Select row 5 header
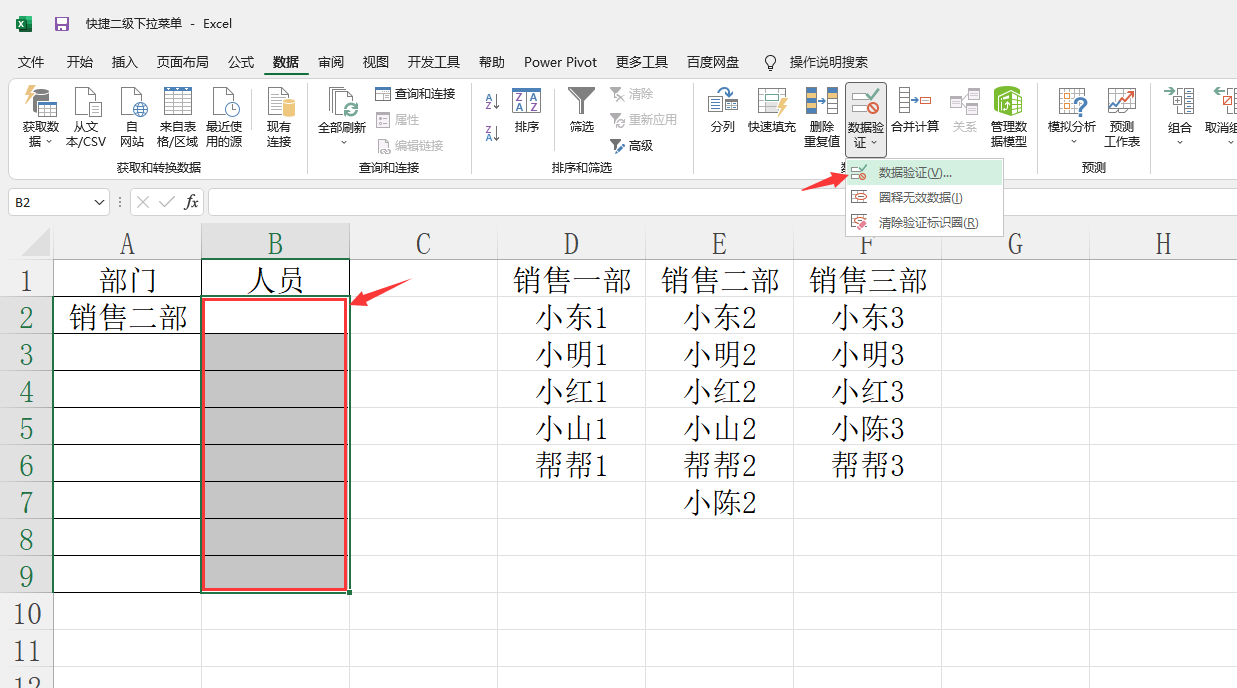 tap(26, 428)
